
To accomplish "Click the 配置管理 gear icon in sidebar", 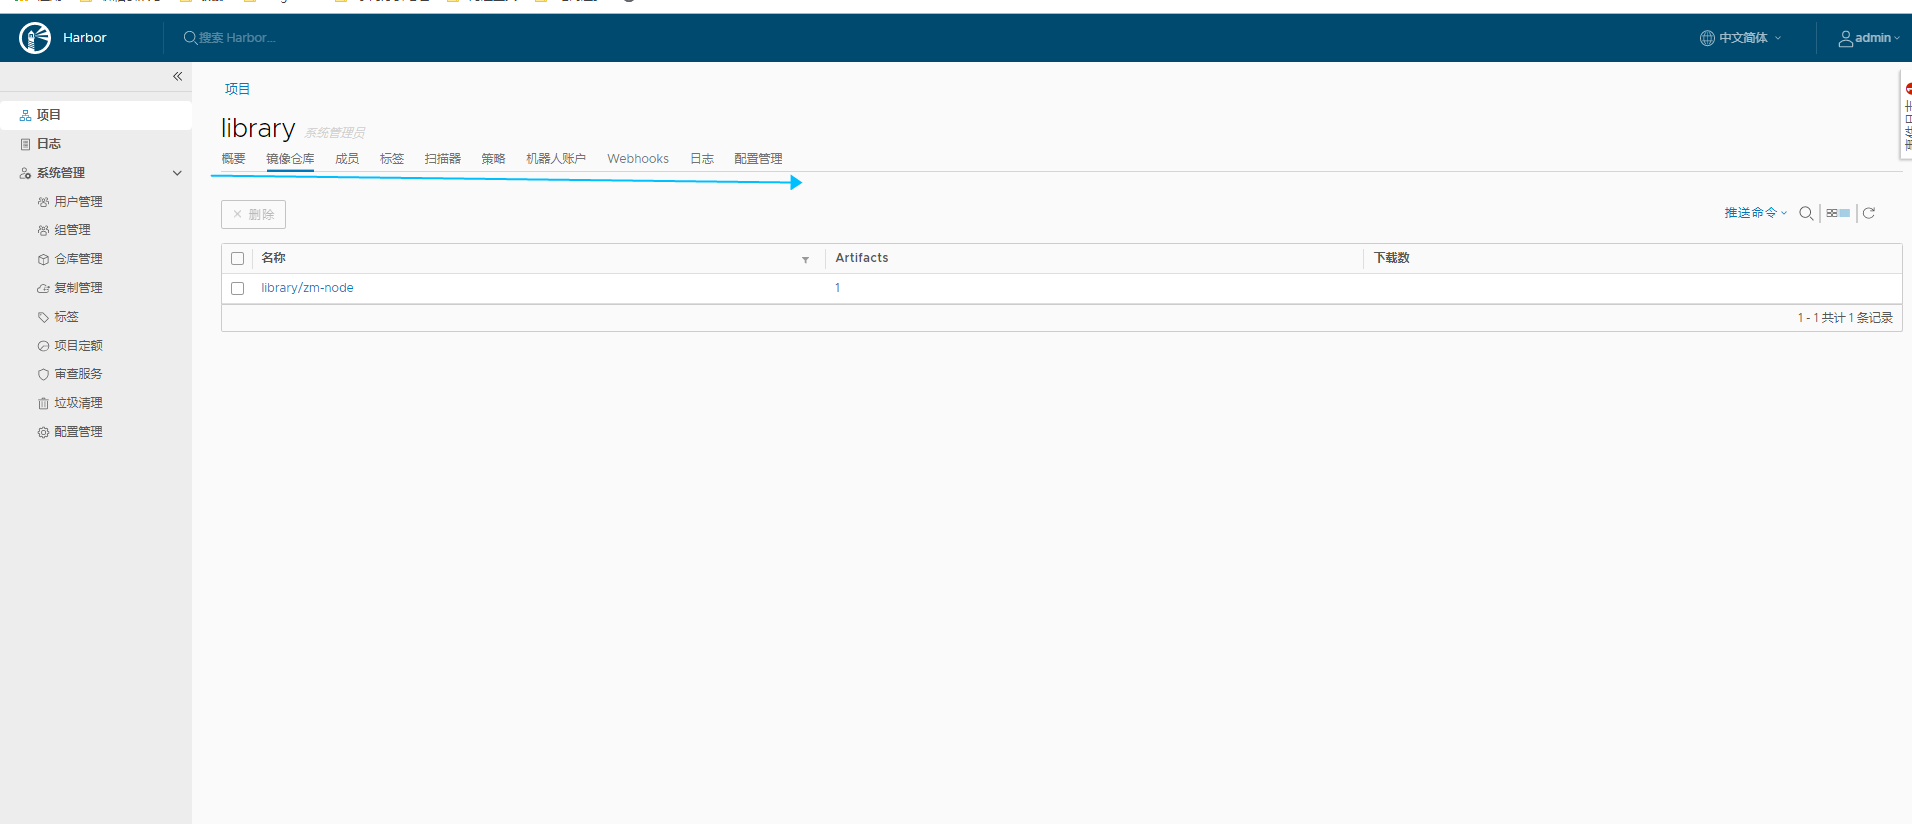I will pos(43,432).
